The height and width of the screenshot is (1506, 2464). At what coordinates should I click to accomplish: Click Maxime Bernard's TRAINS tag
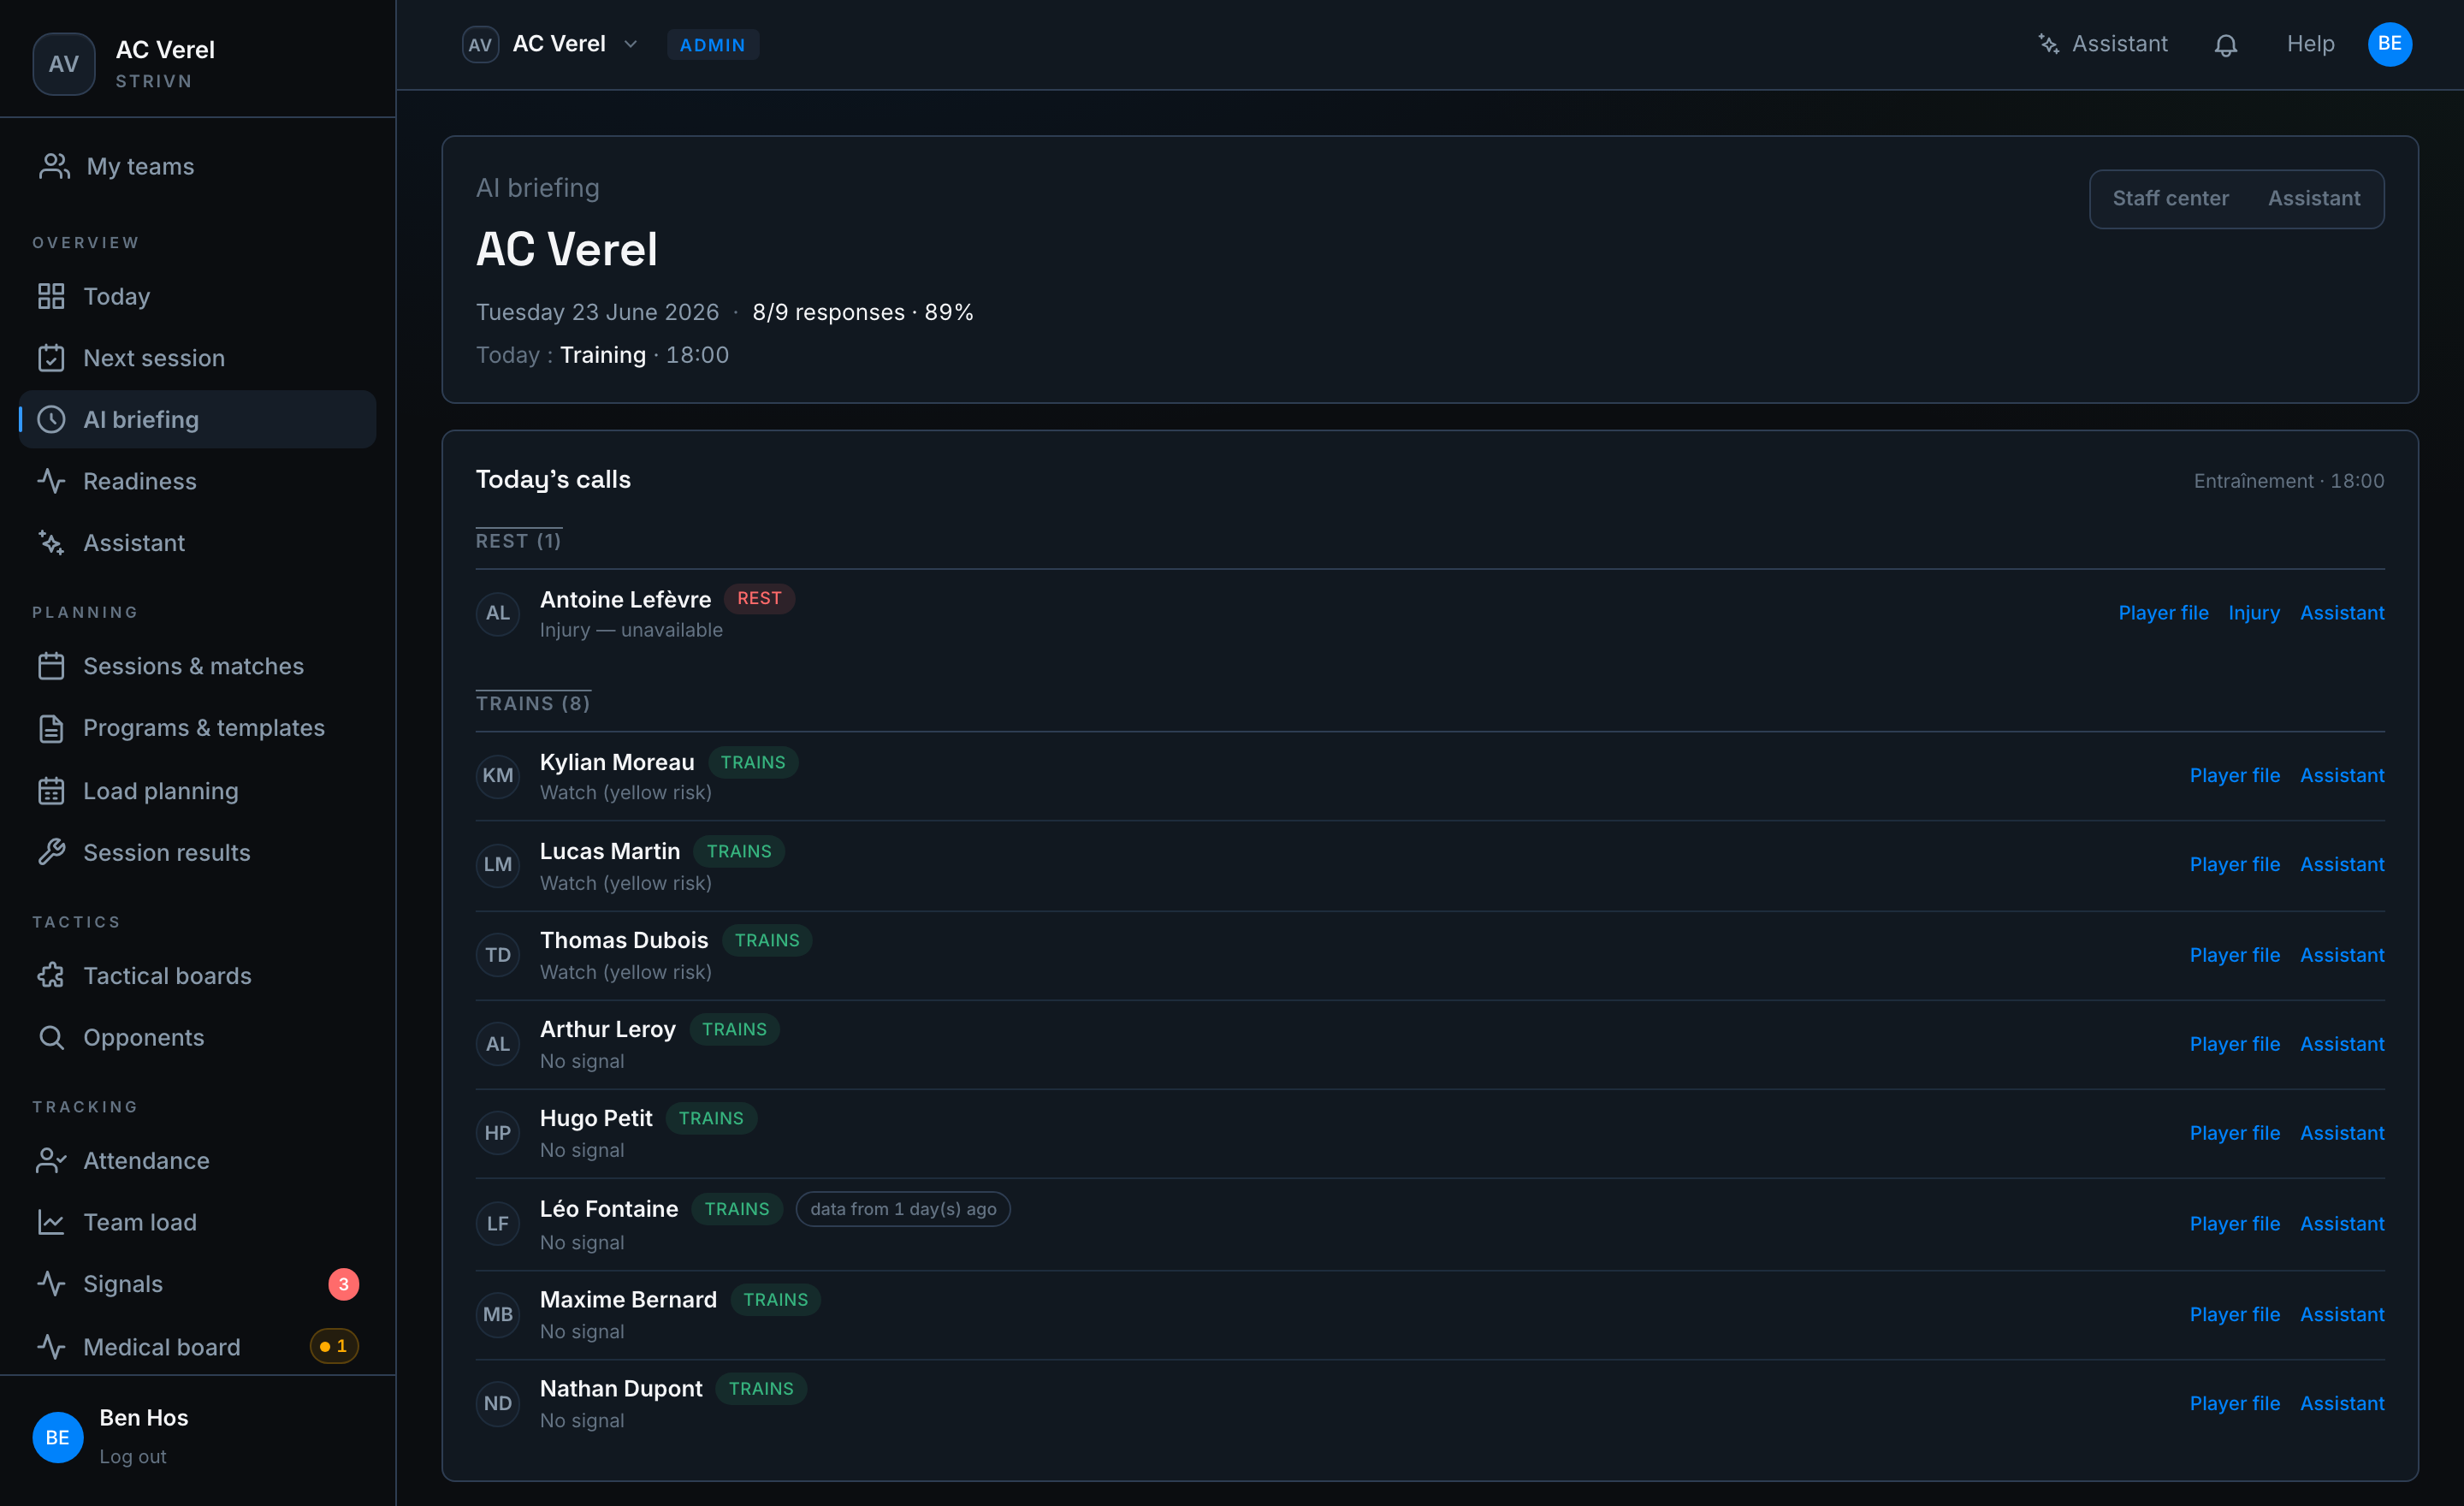tap(775, 1299)
